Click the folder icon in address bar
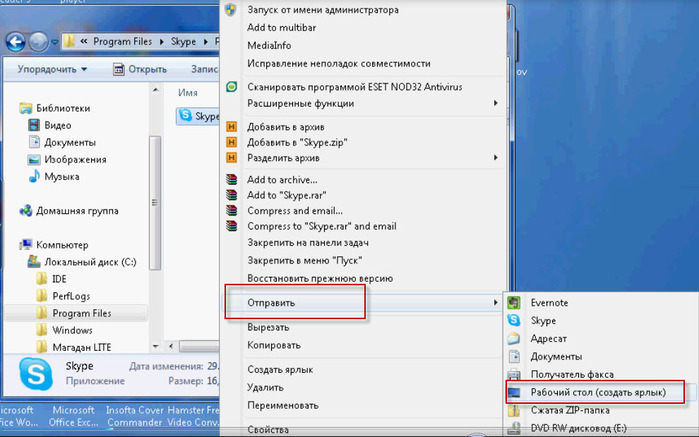699x437 pixels. point(69,41)
